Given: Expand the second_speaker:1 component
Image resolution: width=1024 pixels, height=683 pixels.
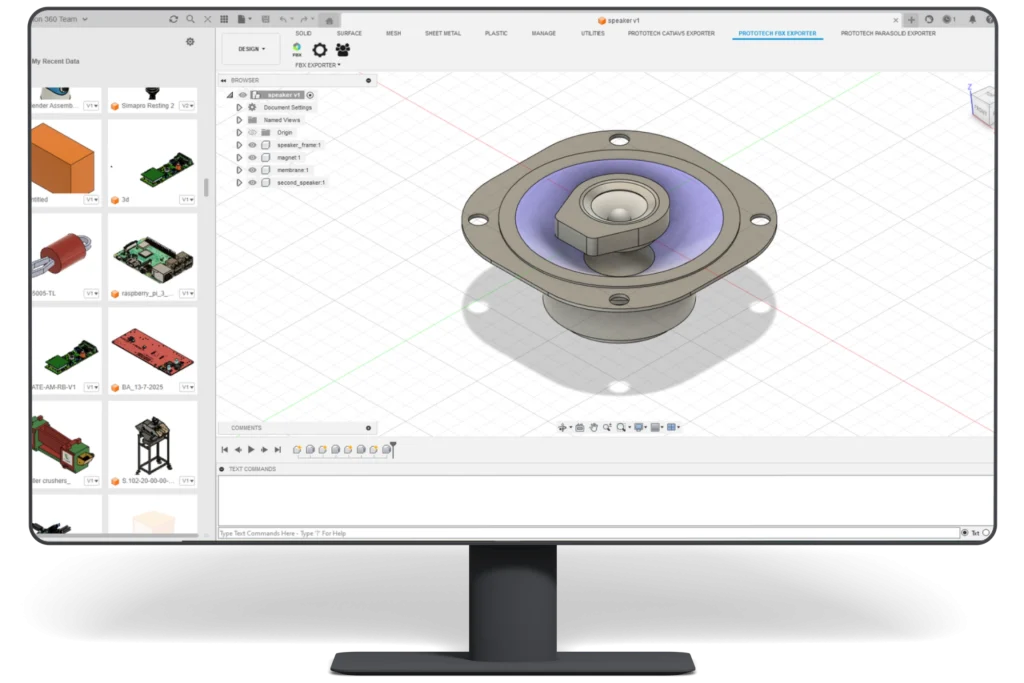Looking at the screenshot, I should click(238, 181).
